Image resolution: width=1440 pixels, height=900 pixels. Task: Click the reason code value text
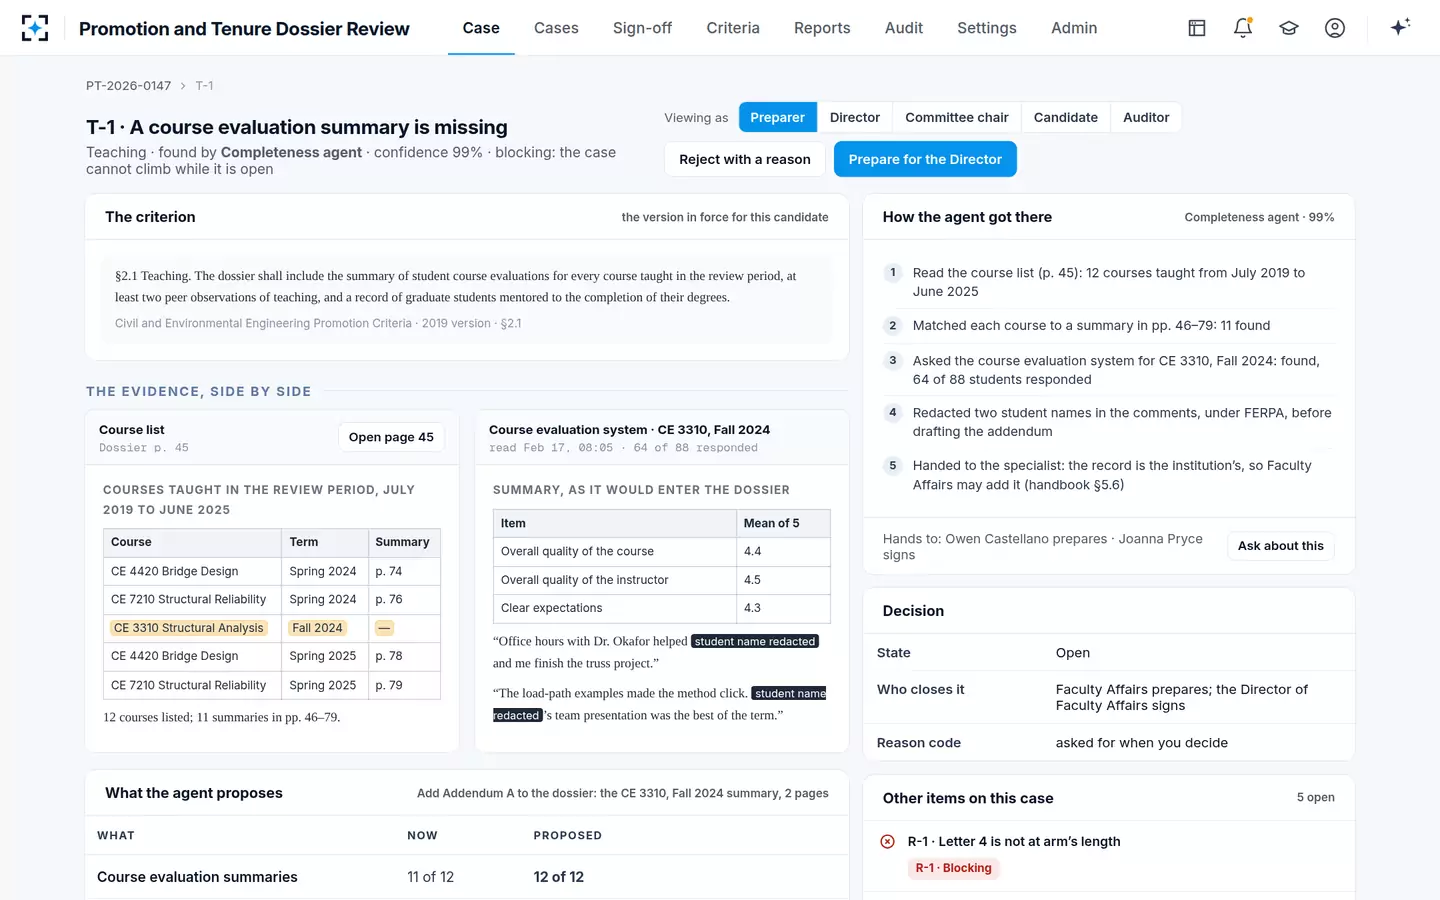(1142, 743)
